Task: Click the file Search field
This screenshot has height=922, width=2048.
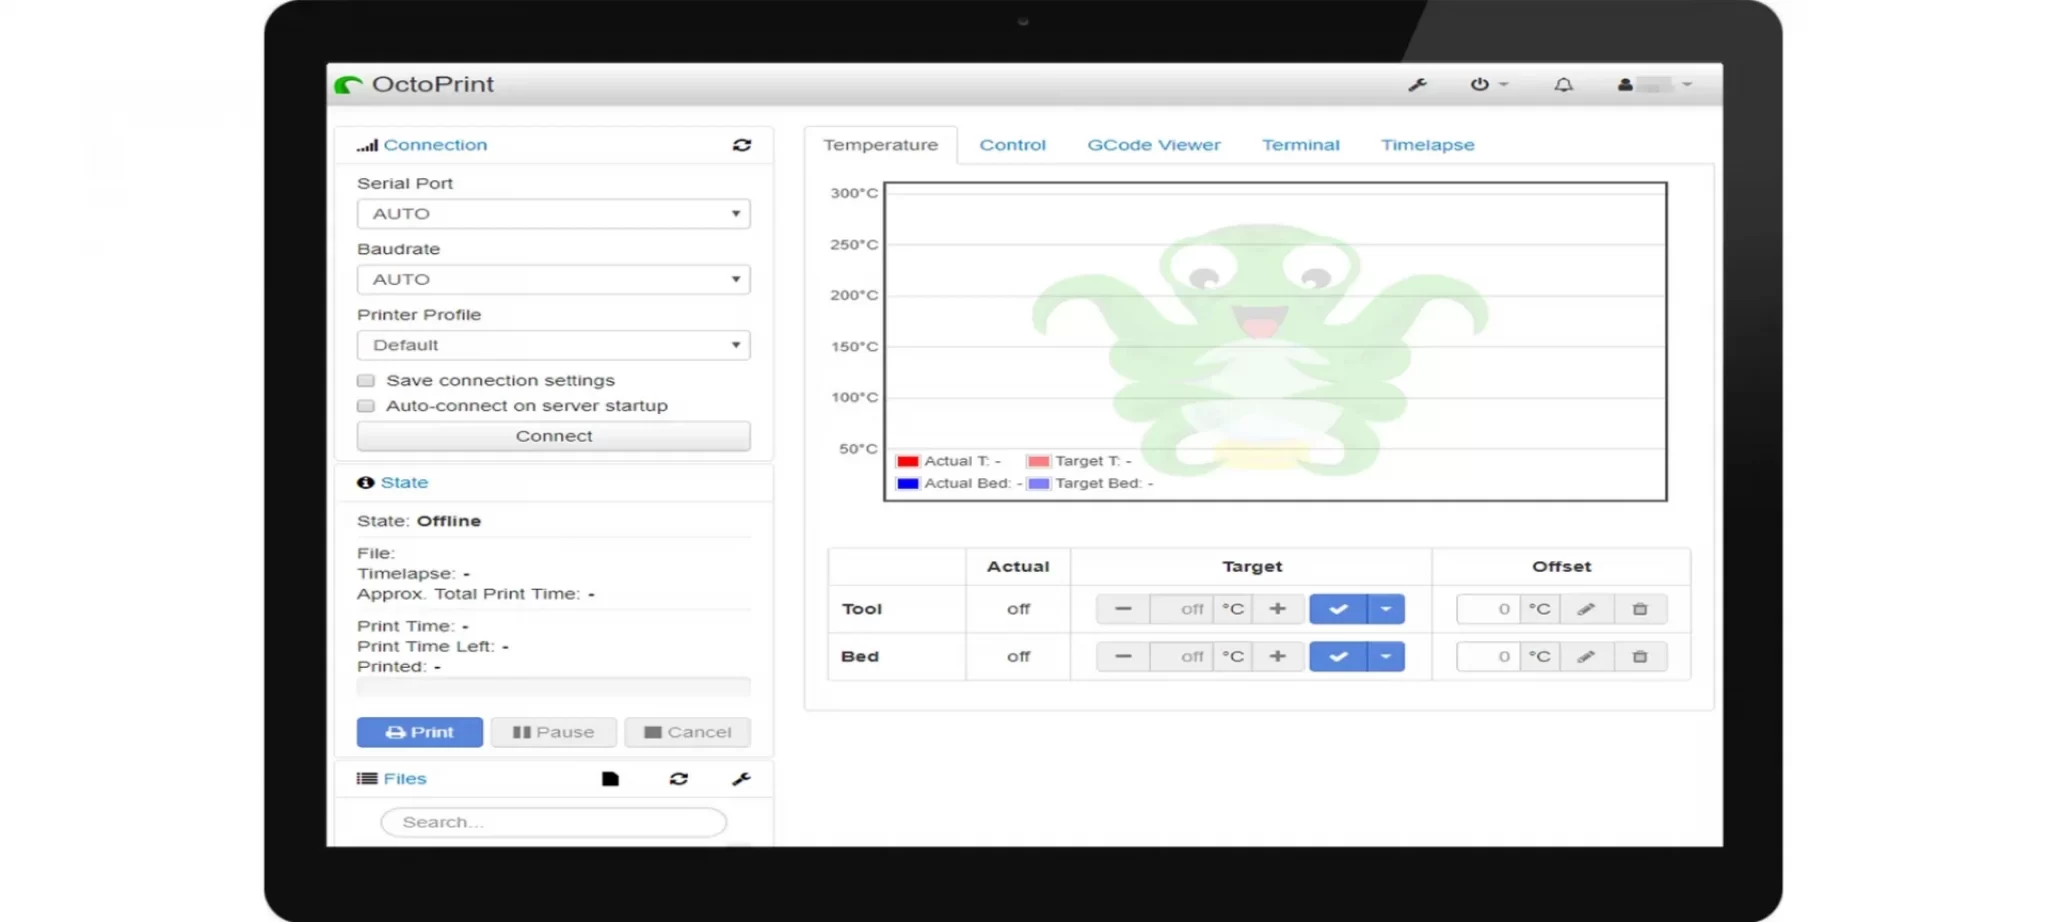Action: [553, 822]
